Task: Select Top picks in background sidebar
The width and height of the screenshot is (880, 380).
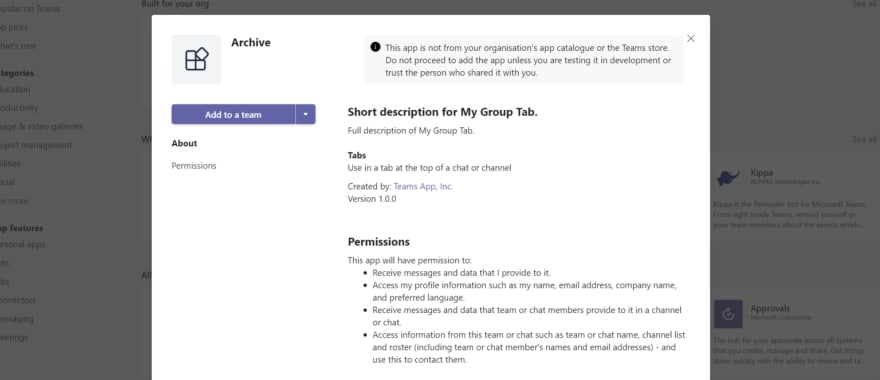Action: 13,27
